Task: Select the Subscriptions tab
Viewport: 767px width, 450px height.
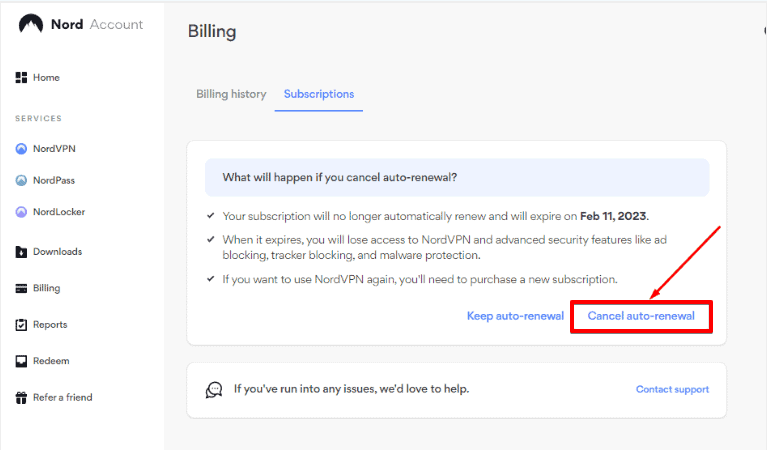Action: coord(319,94)
